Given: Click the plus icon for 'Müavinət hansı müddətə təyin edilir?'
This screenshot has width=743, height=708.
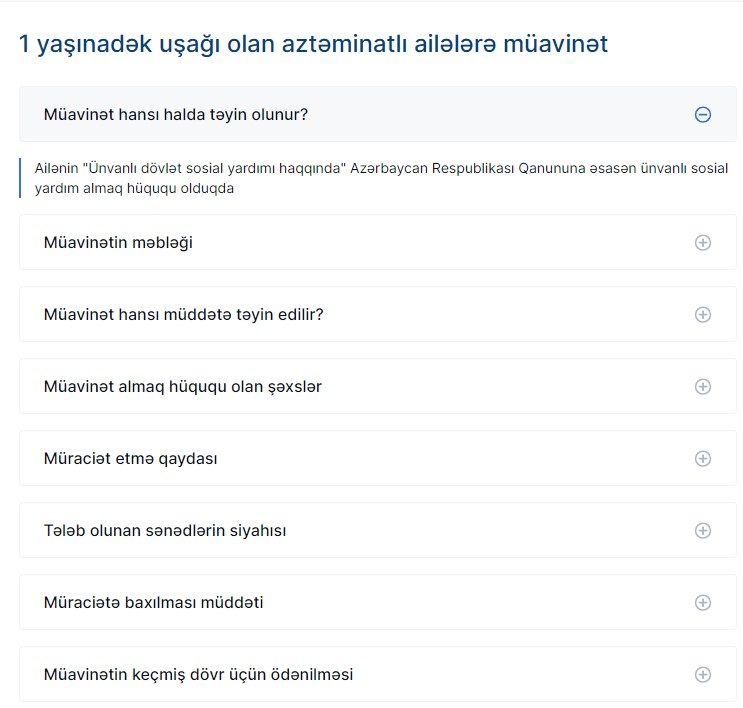Looking at the screenshot, I should pyautogui.click(x=702, y=315).
